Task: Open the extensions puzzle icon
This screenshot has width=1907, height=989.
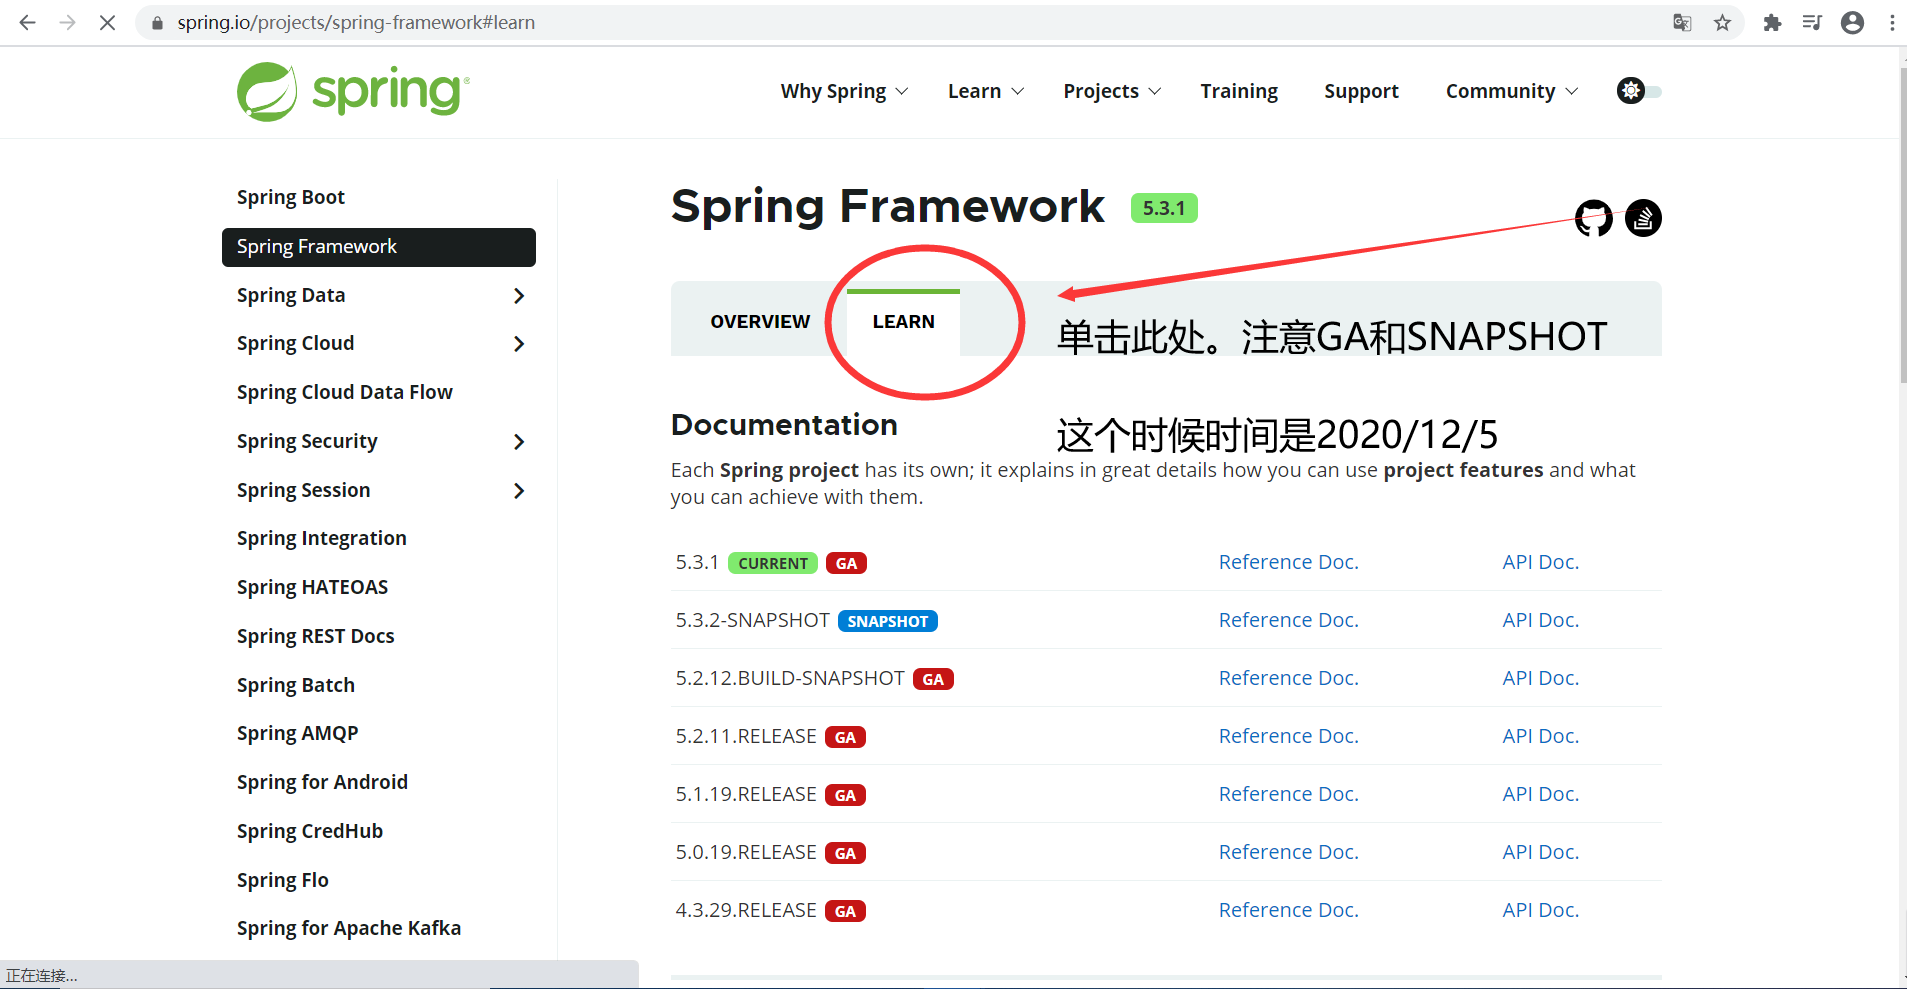Action: [1772, 22]
